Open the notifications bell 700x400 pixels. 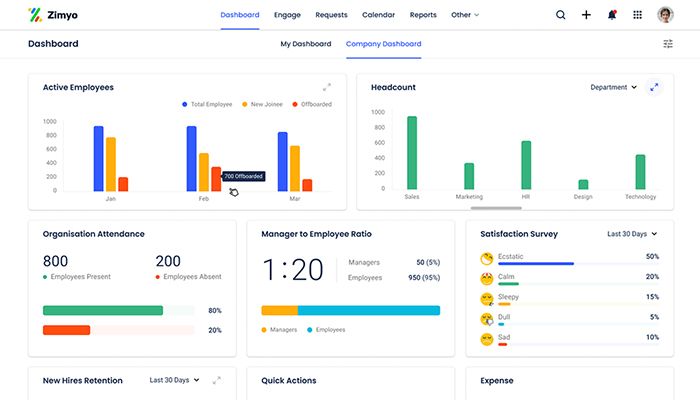click(612, 15)
